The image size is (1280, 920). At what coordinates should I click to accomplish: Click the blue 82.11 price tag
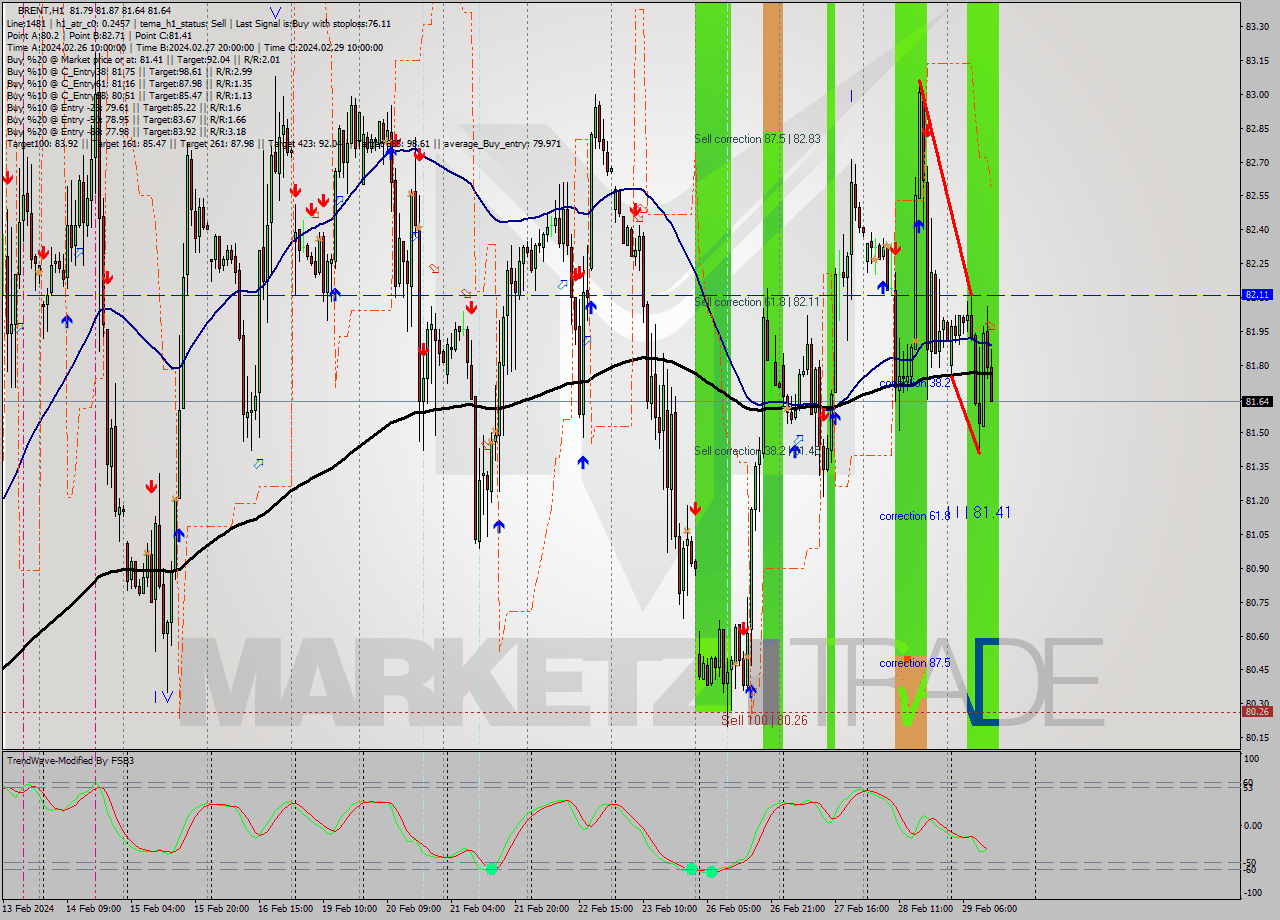tap(1257, 295)
